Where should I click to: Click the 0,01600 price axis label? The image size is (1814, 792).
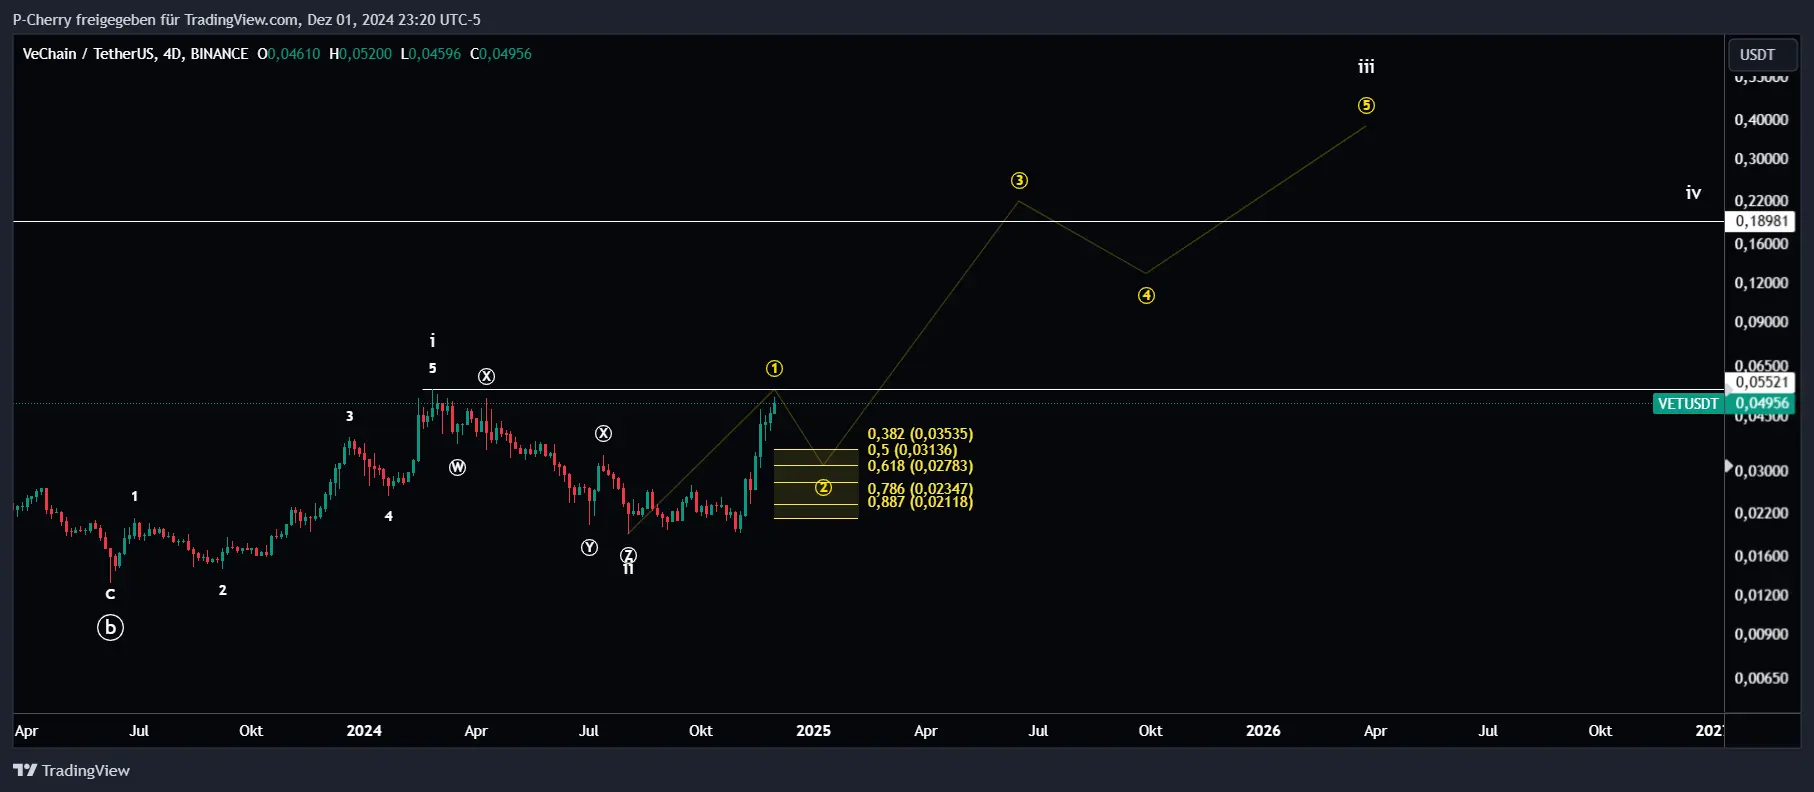(1761, 556)
